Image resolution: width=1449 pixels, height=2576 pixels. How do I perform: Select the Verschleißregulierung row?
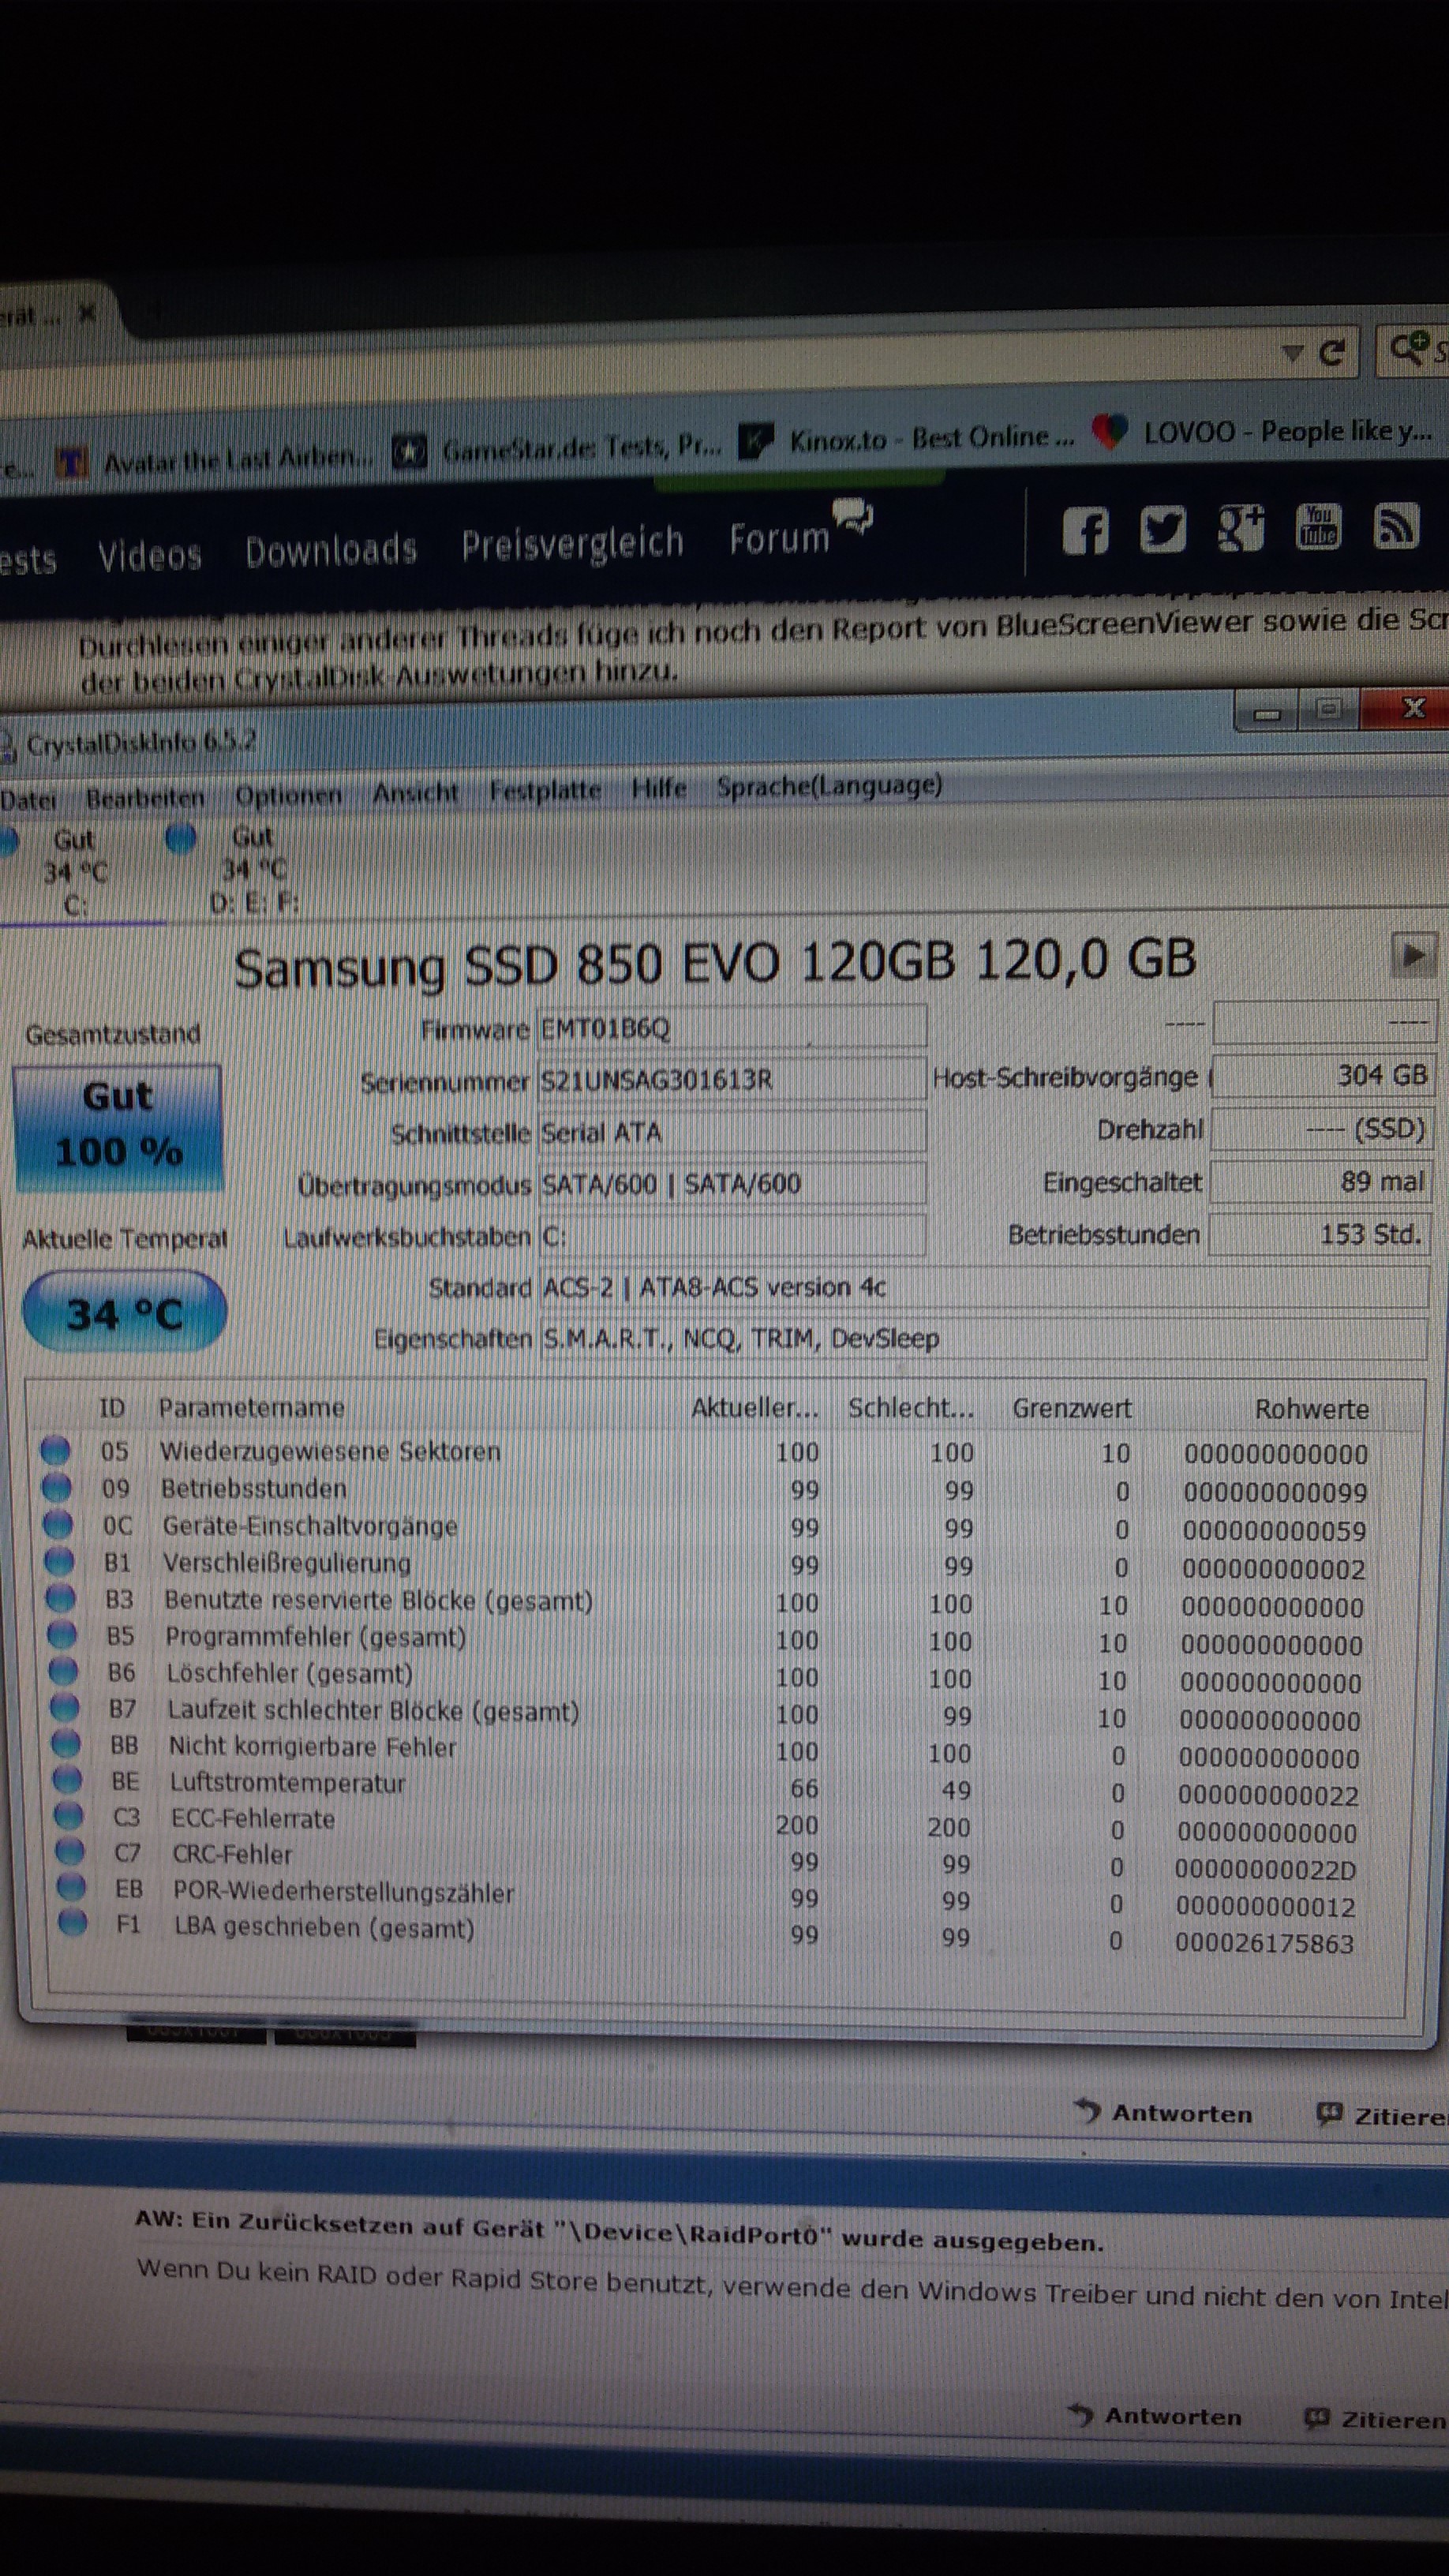[x=706, y=1564]
